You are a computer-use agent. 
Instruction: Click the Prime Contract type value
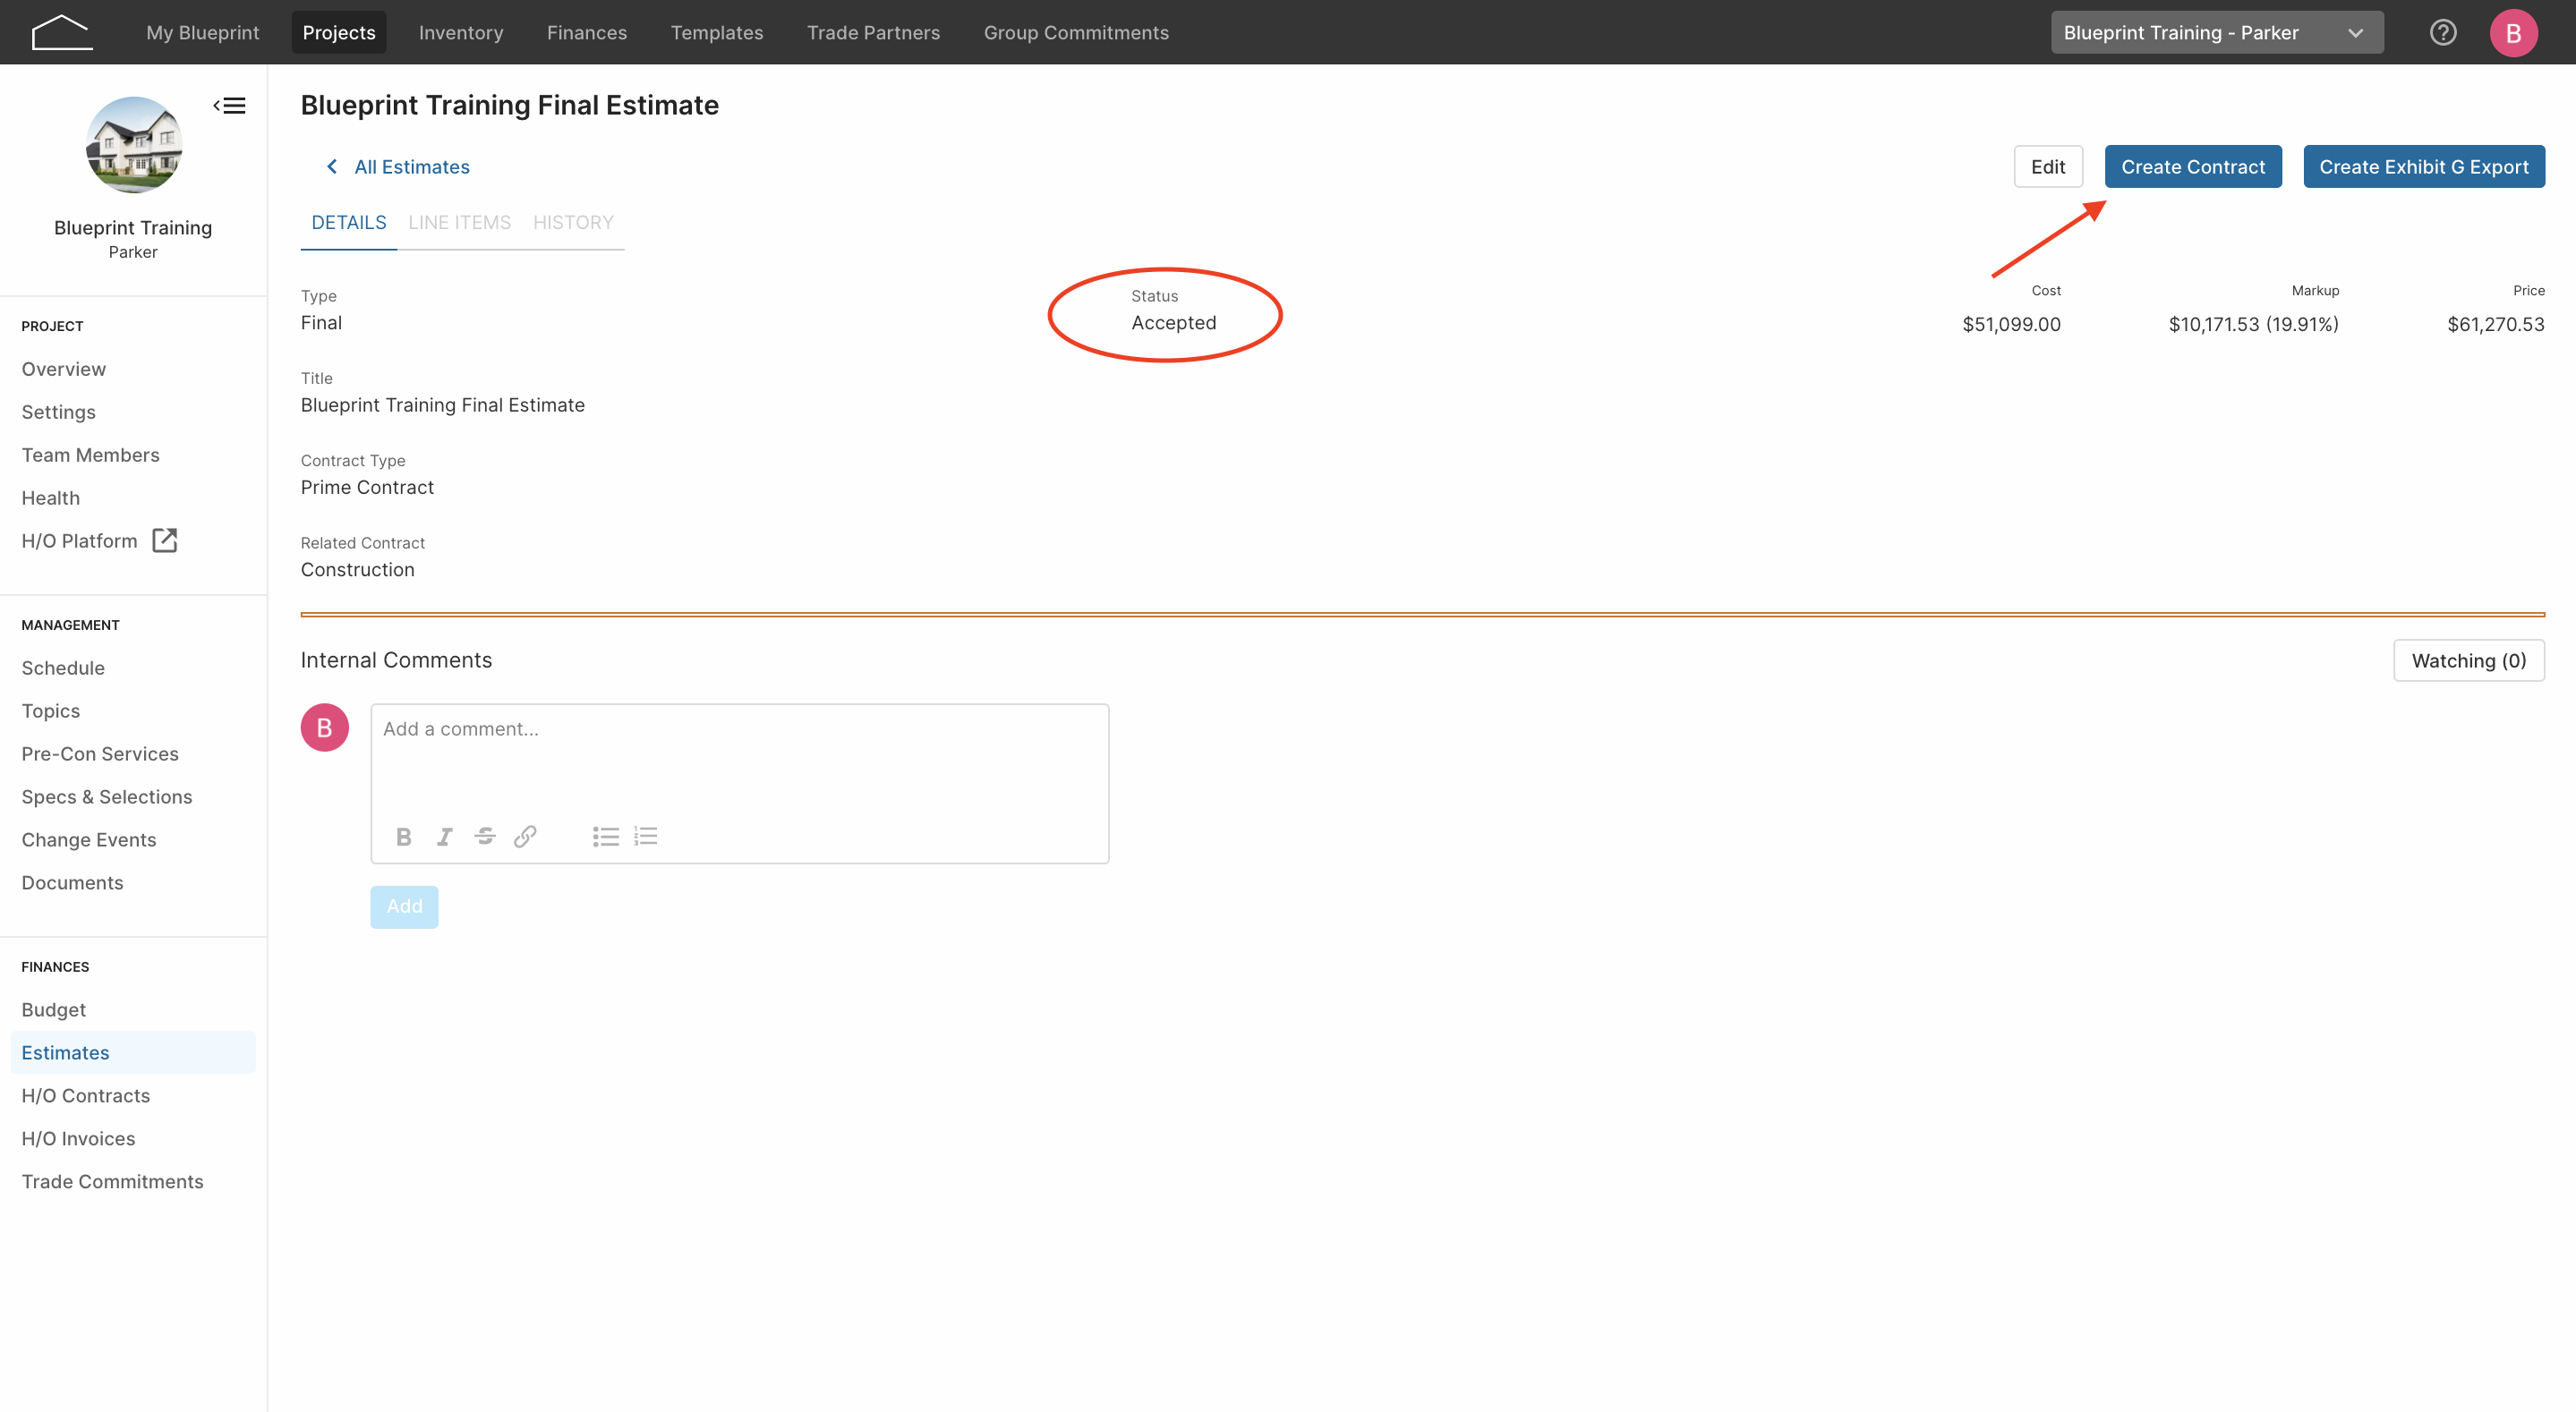(x=367, y=487)
